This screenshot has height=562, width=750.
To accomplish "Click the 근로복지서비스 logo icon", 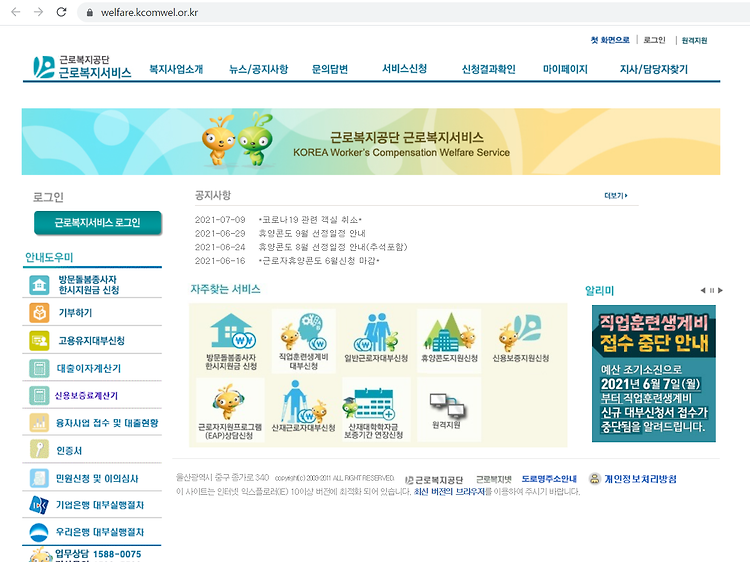I will (x=44, y=67).
